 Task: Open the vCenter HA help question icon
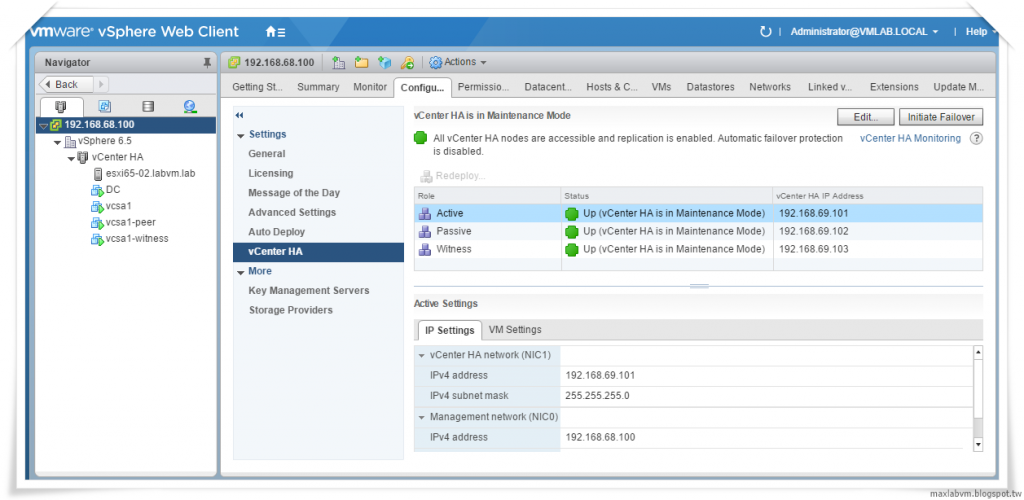[976, 138]
